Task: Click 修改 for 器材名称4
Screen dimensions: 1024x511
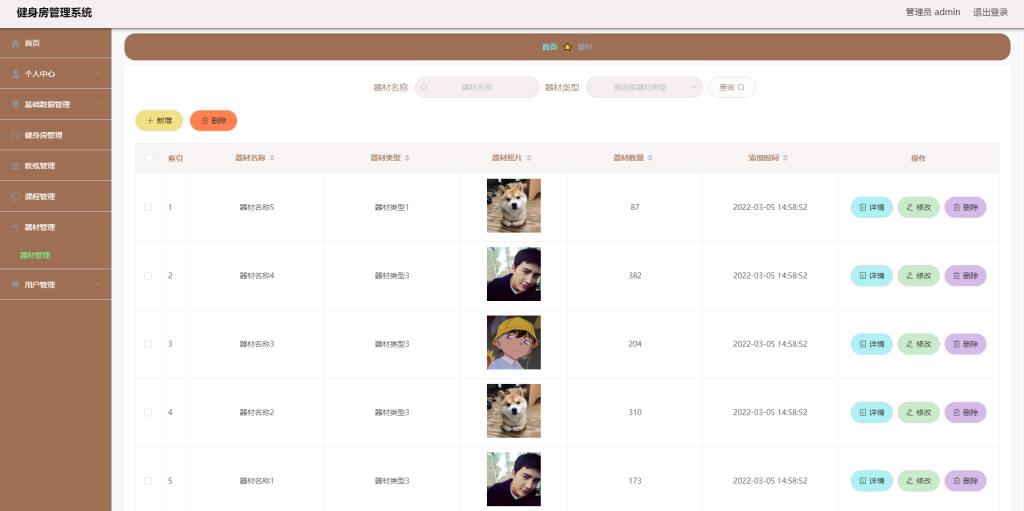Action: click(x=918, y=276)
